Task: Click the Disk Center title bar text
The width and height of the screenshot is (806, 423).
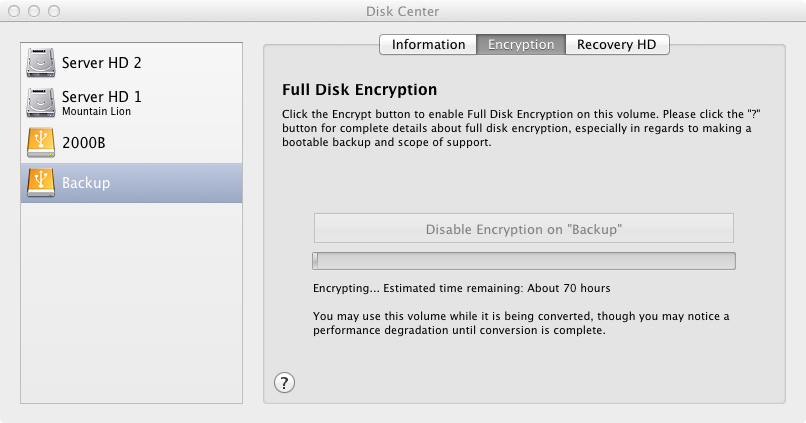Action: (x=403, y=11)
